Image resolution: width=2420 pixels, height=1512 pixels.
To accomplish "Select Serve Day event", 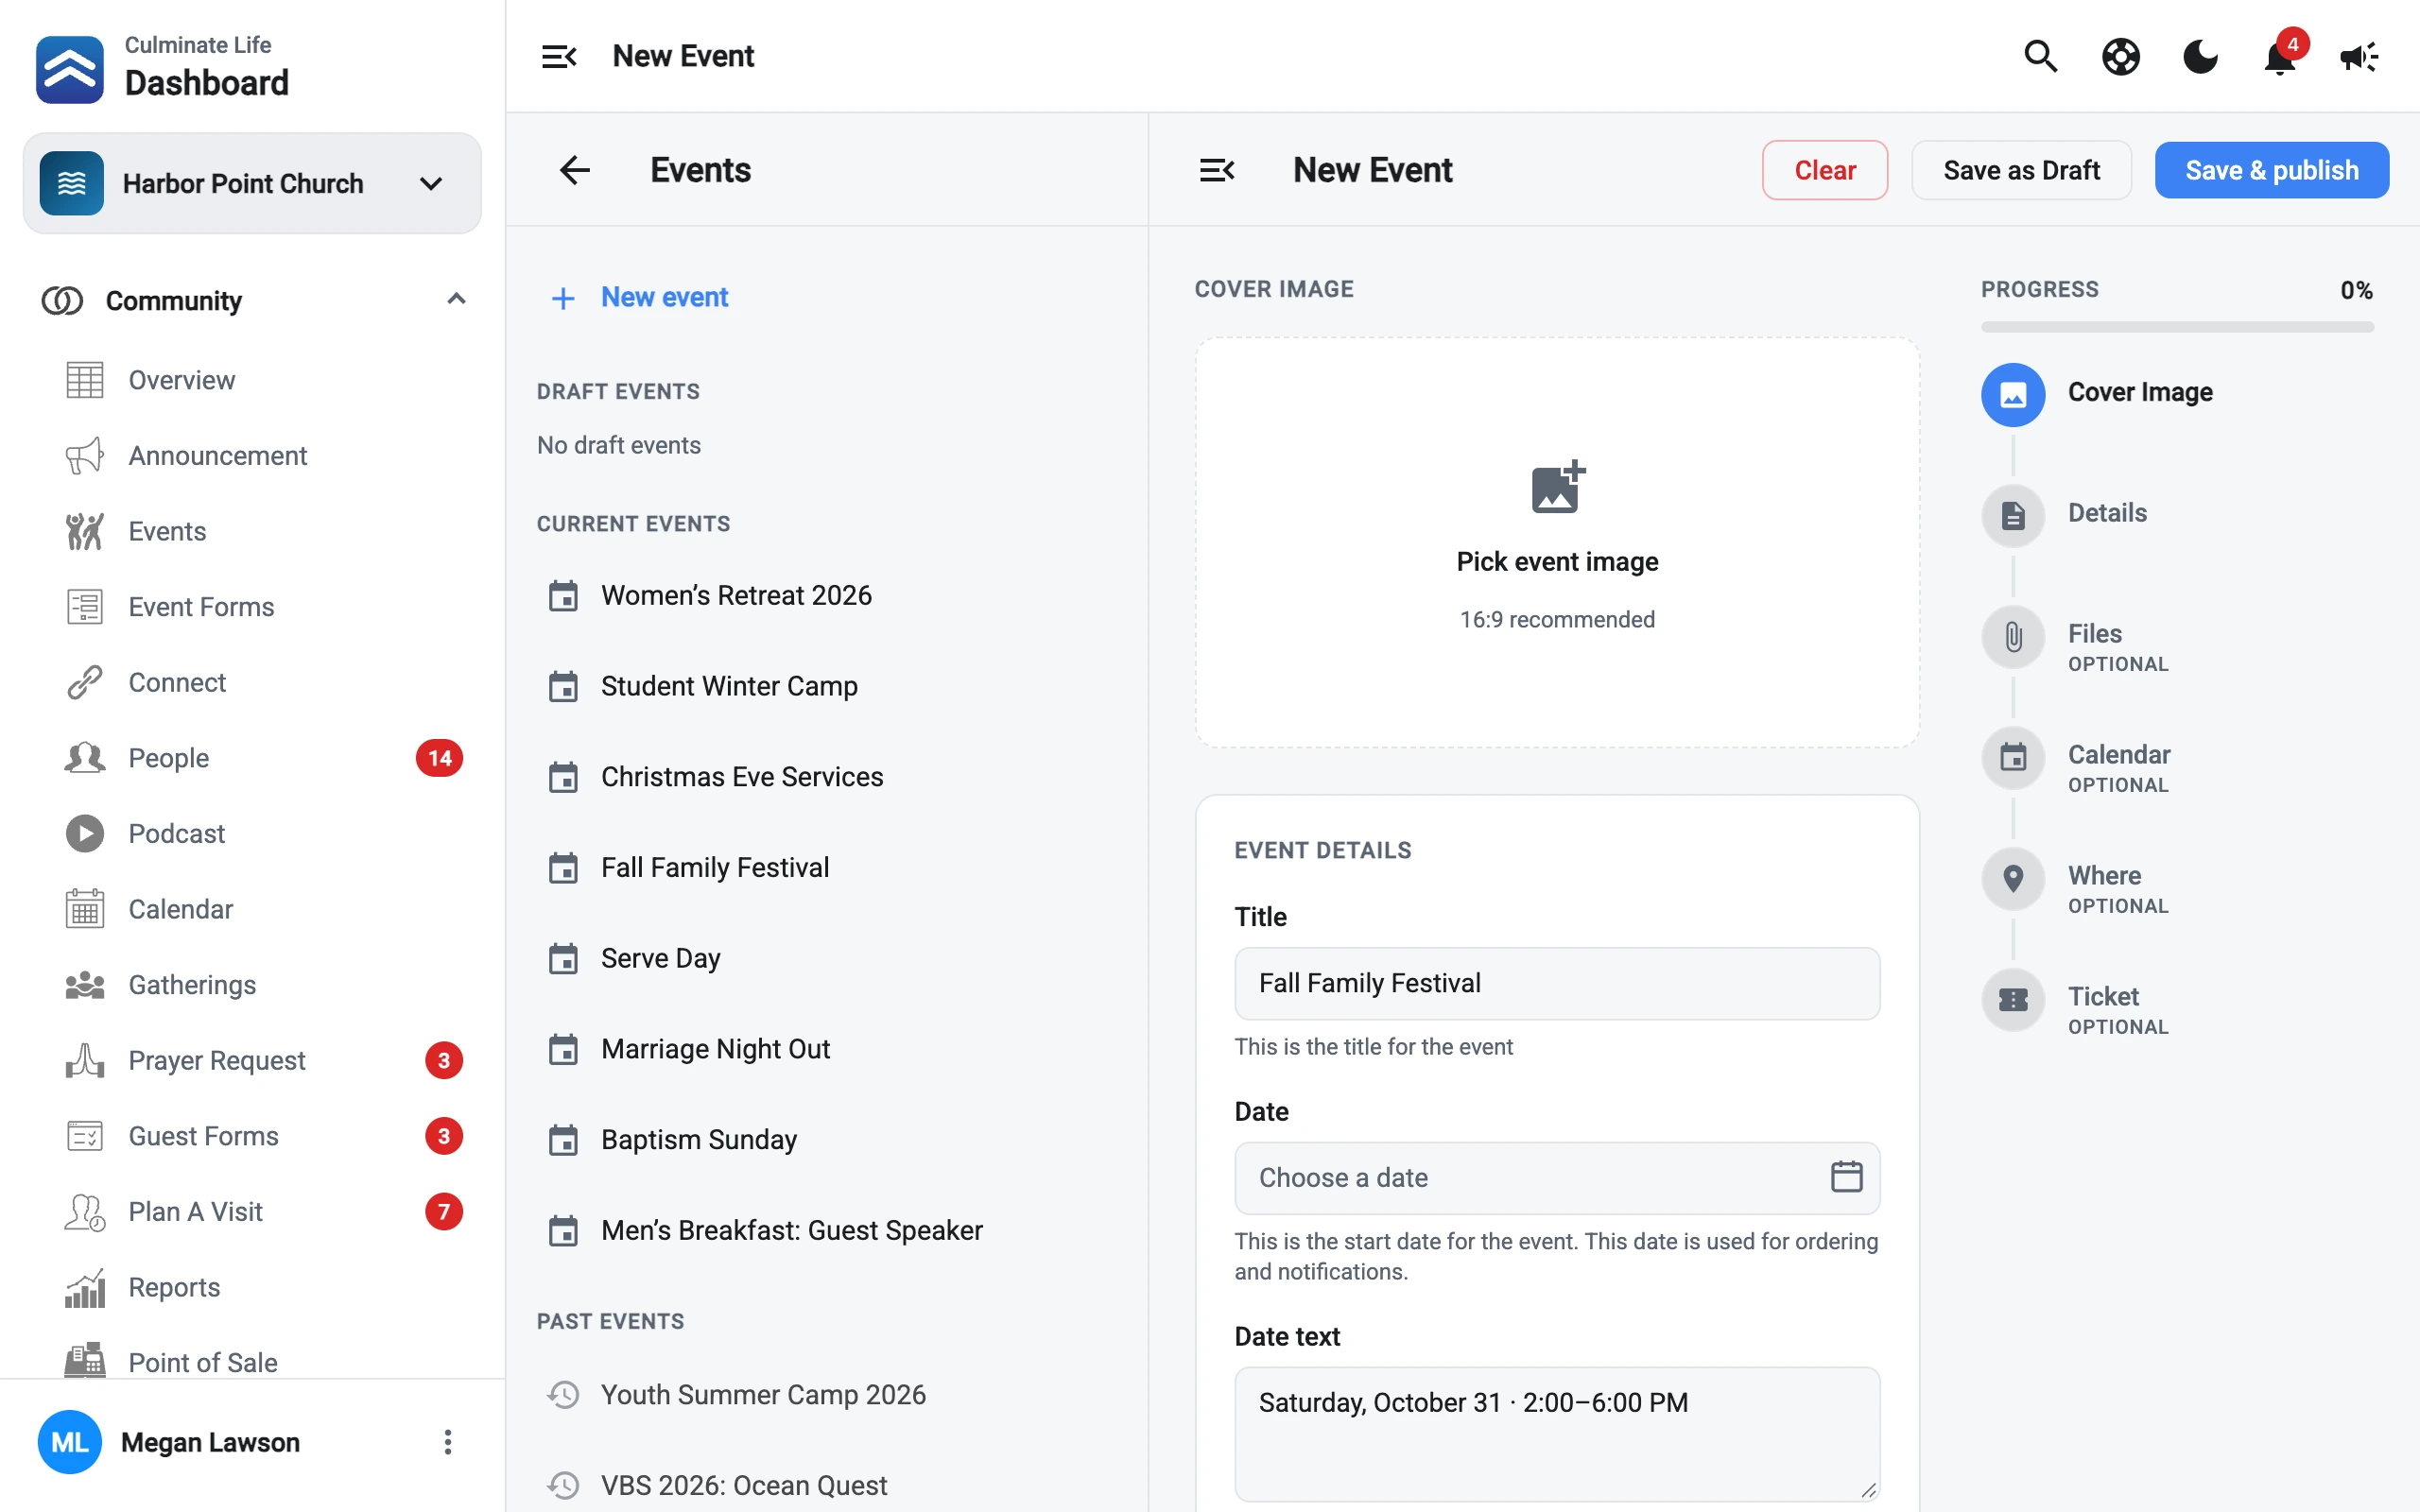I will (826, 958).
